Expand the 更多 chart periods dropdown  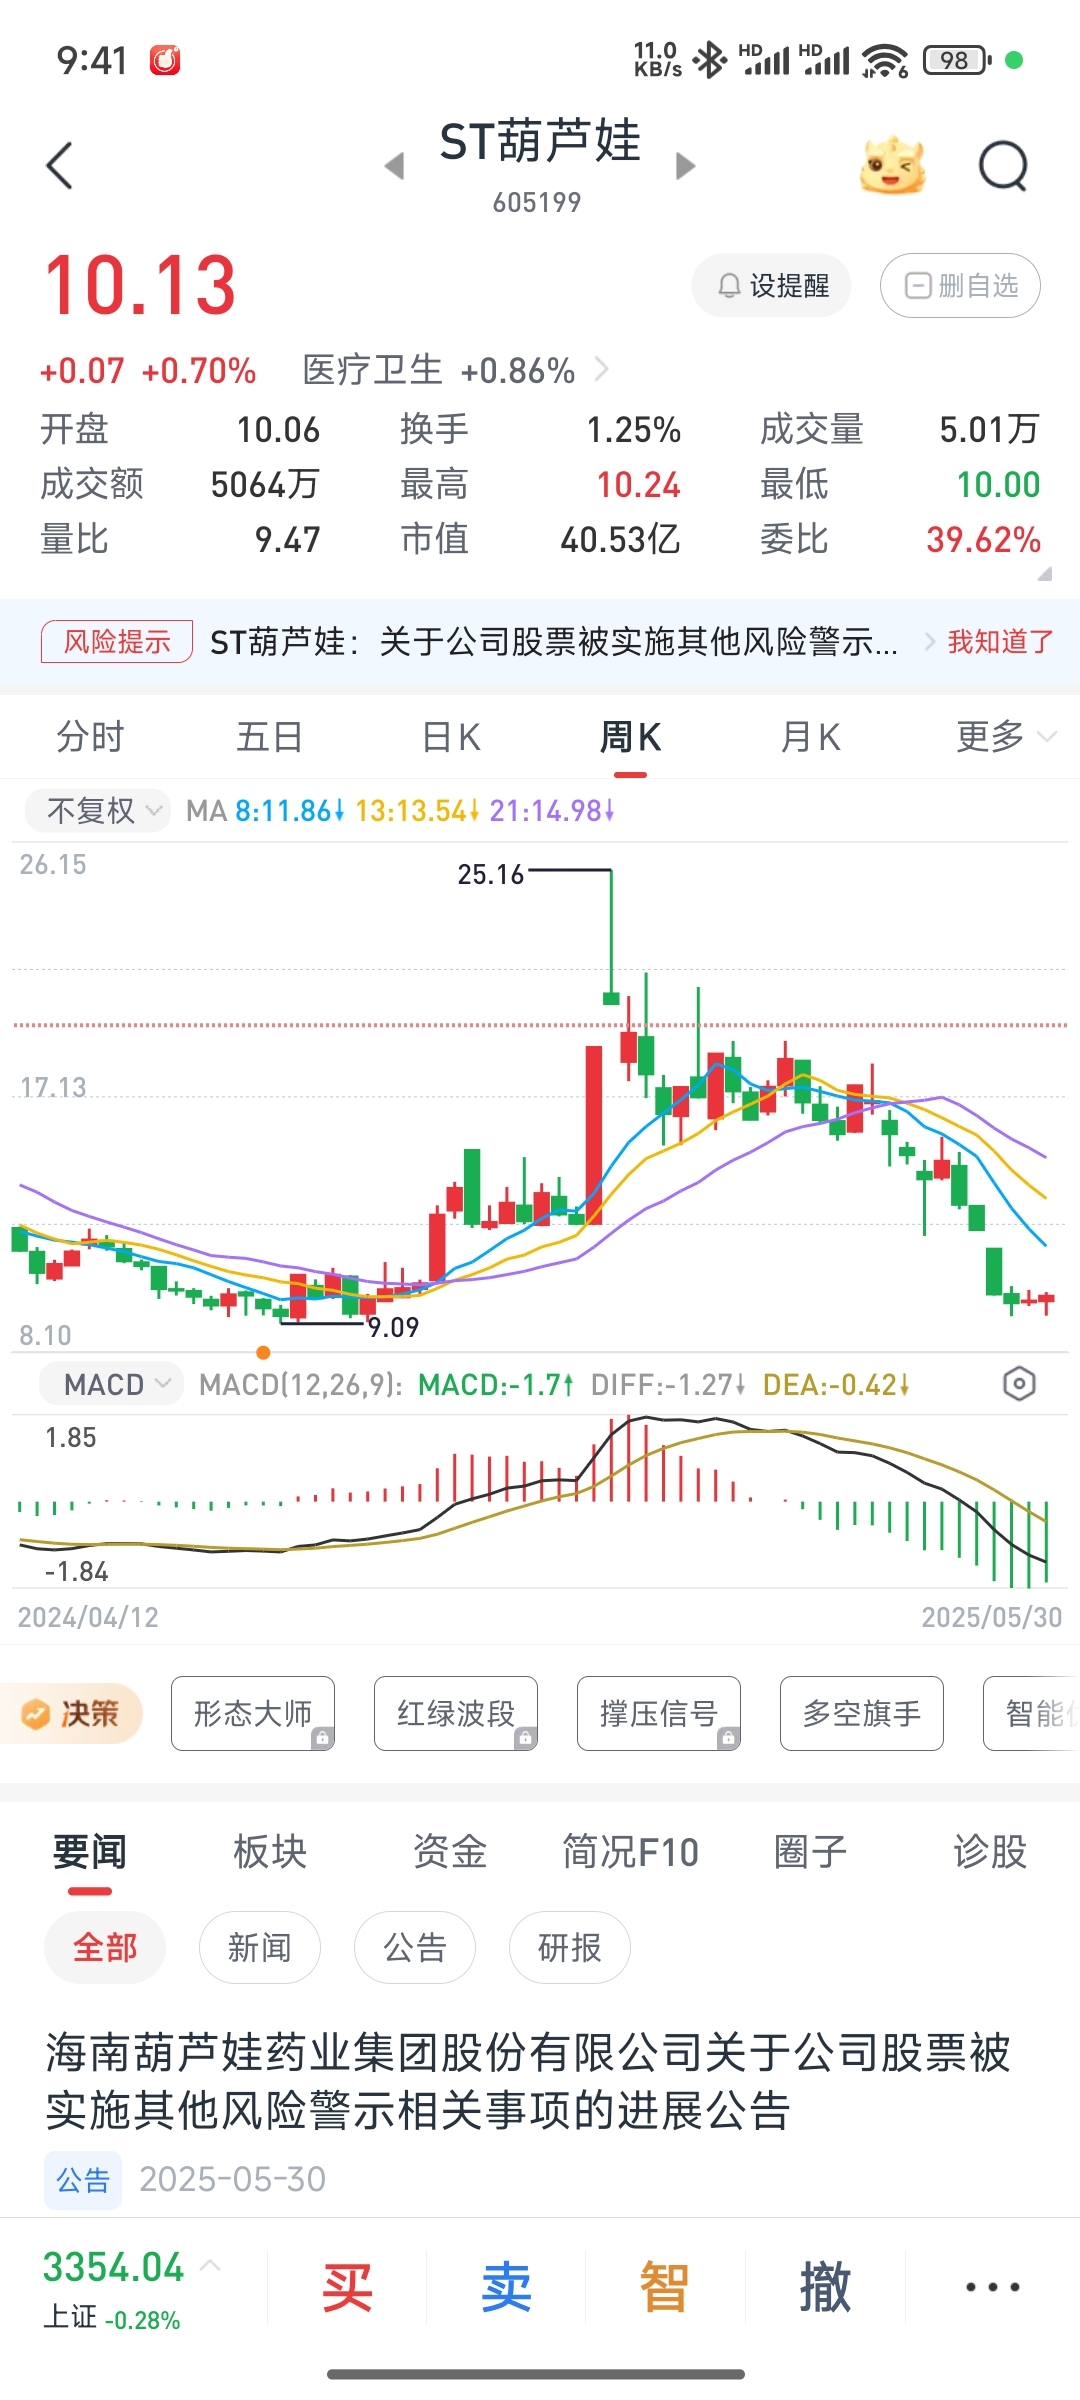1004,738
